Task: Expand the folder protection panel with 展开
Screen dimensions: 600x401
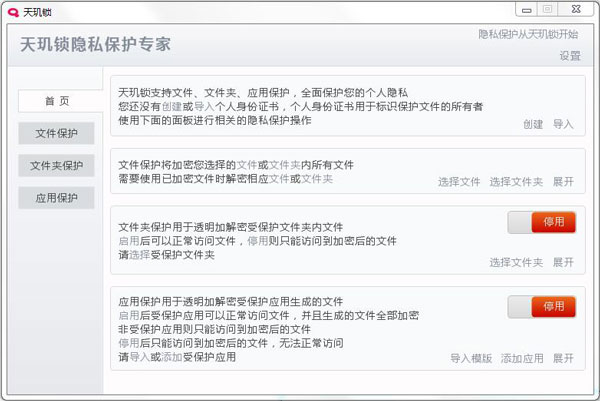Action: click(563, 262)
